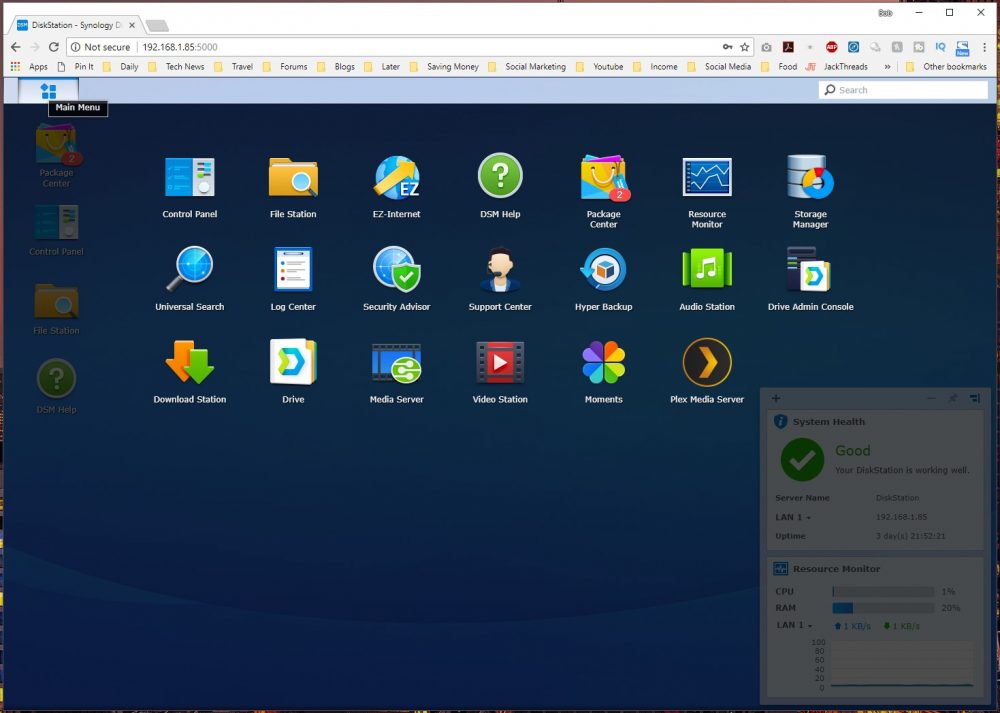1000x713 pixels.
Task: Click the address bar URL
Action: coord(180,47)
